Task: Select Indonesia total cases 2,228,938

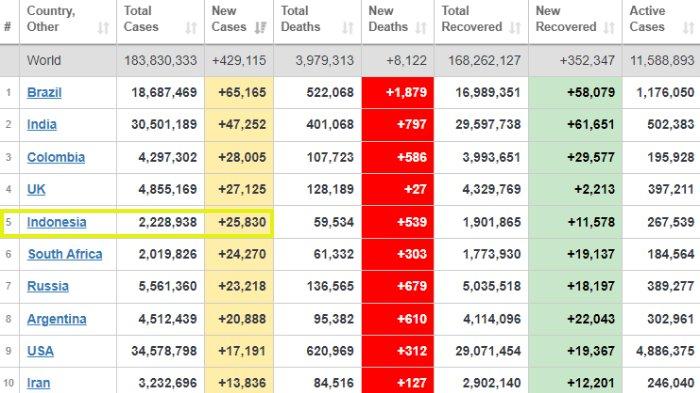Action: 167,222
